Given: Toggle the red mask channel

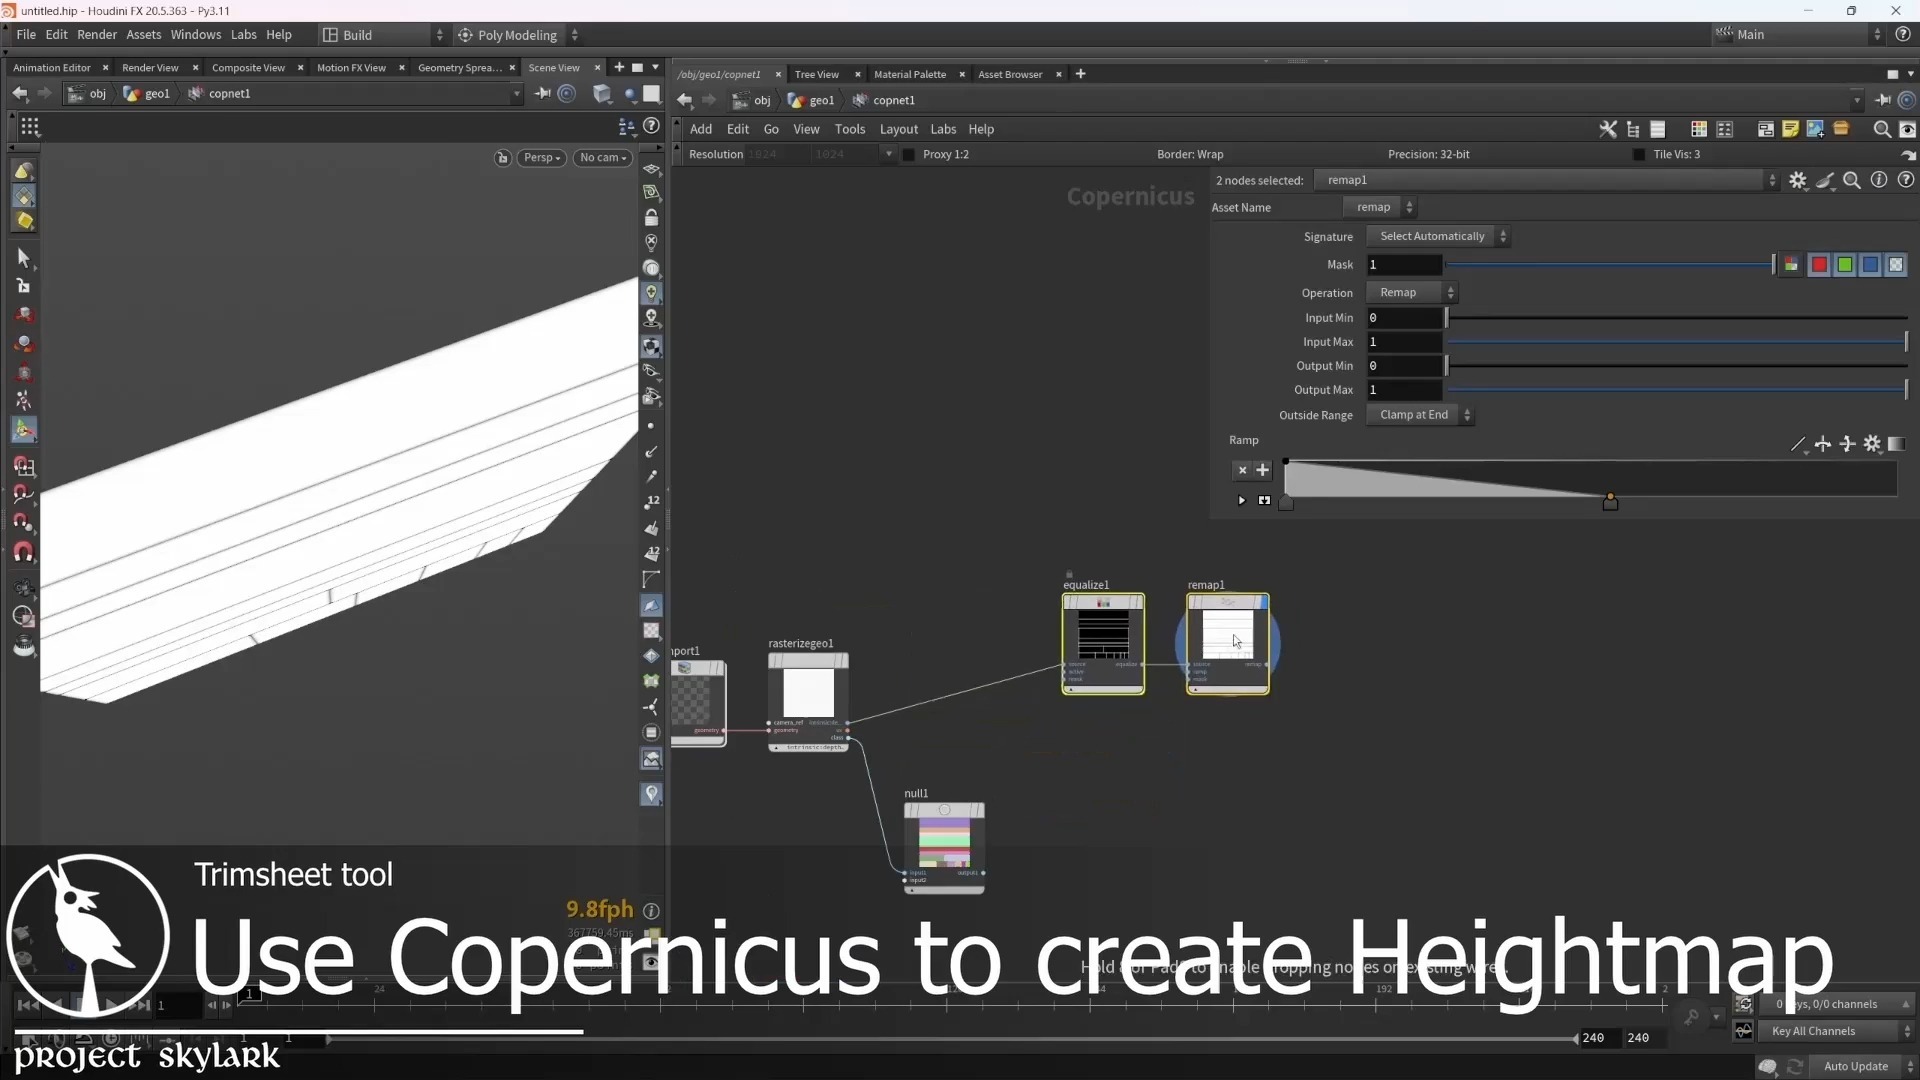Looking at the screenshot, I should [x=1819, y=265].
